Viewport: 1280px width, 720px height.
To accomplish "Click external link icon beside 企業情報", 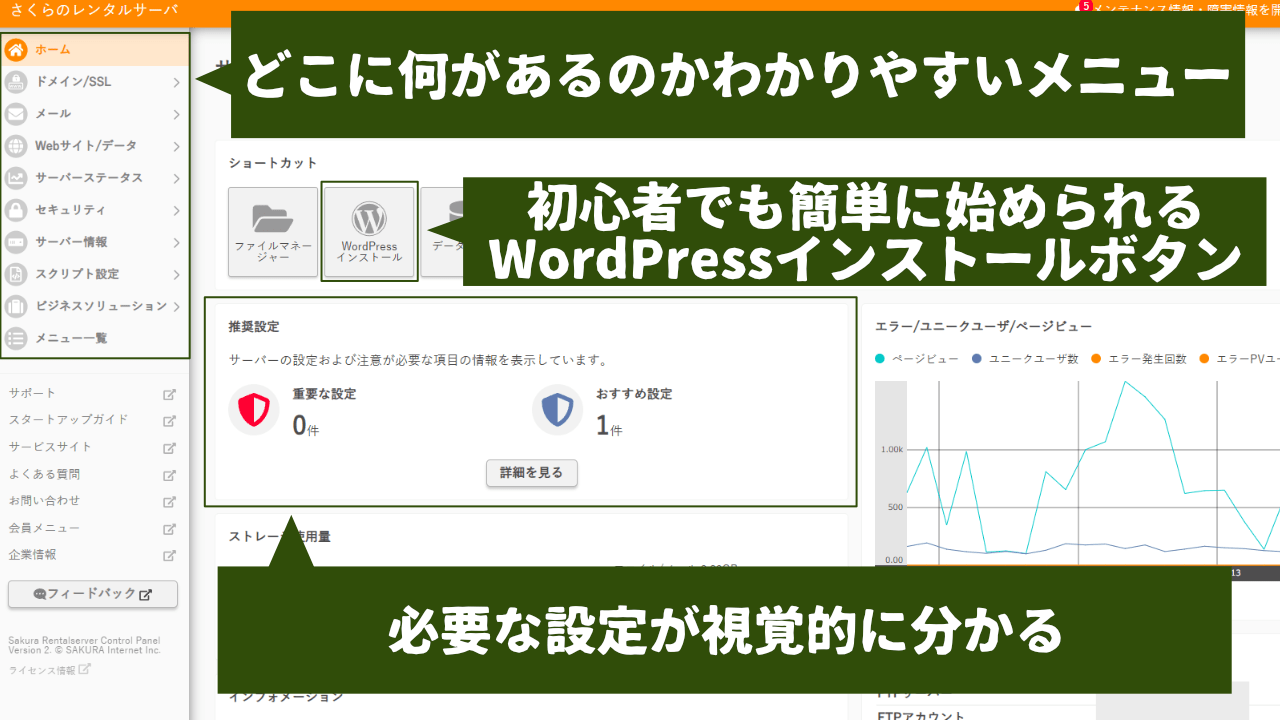I will (170, 555).
